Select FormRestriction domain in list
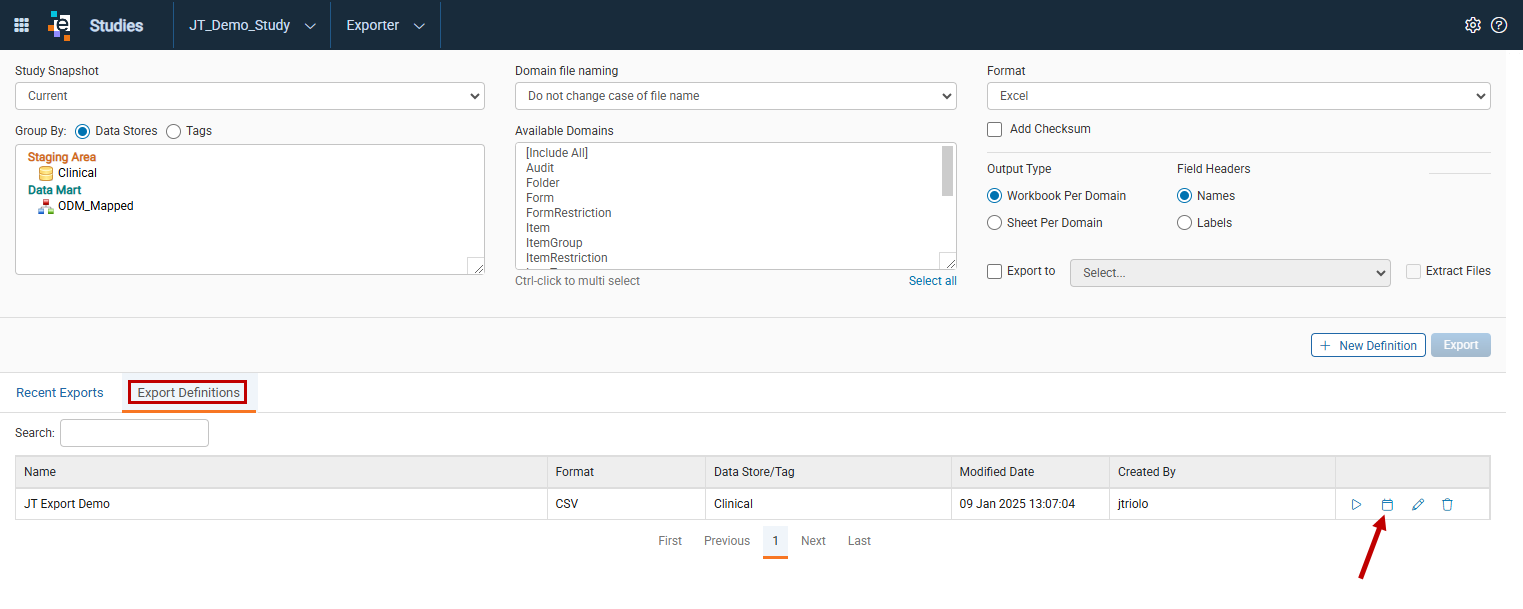The height and width of the screenshot is (609, 1523). coord(569,213)
